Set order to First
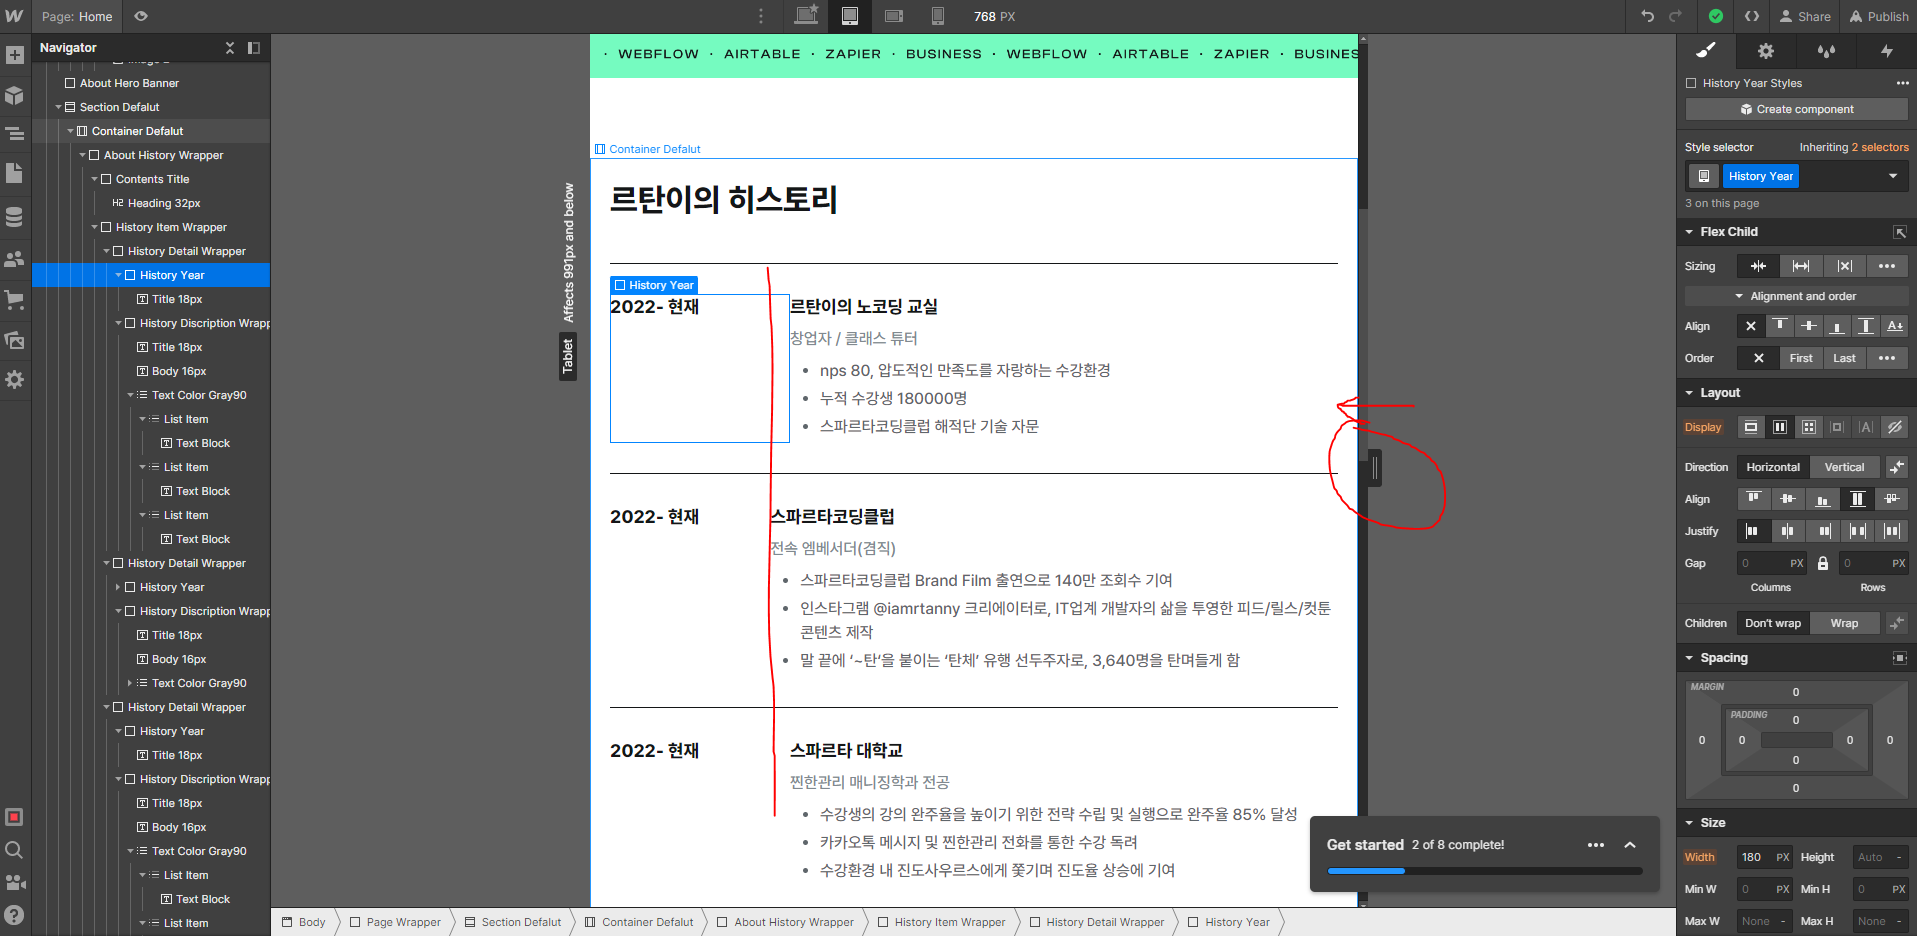 click(x=1801, y=358)
